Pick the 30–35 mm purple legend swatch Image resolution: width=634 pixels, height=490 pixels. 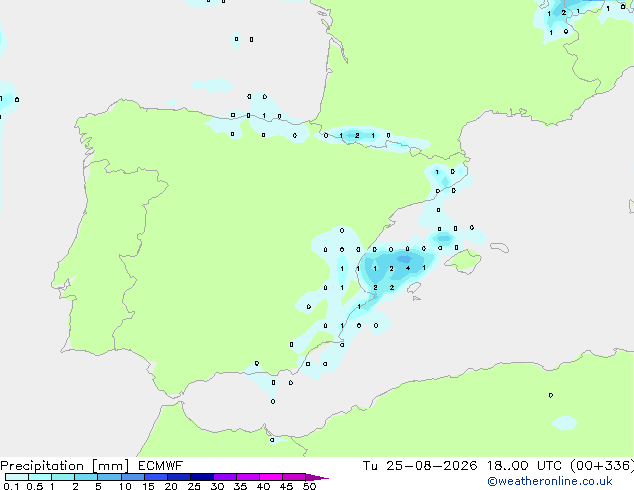coord(225,477)
